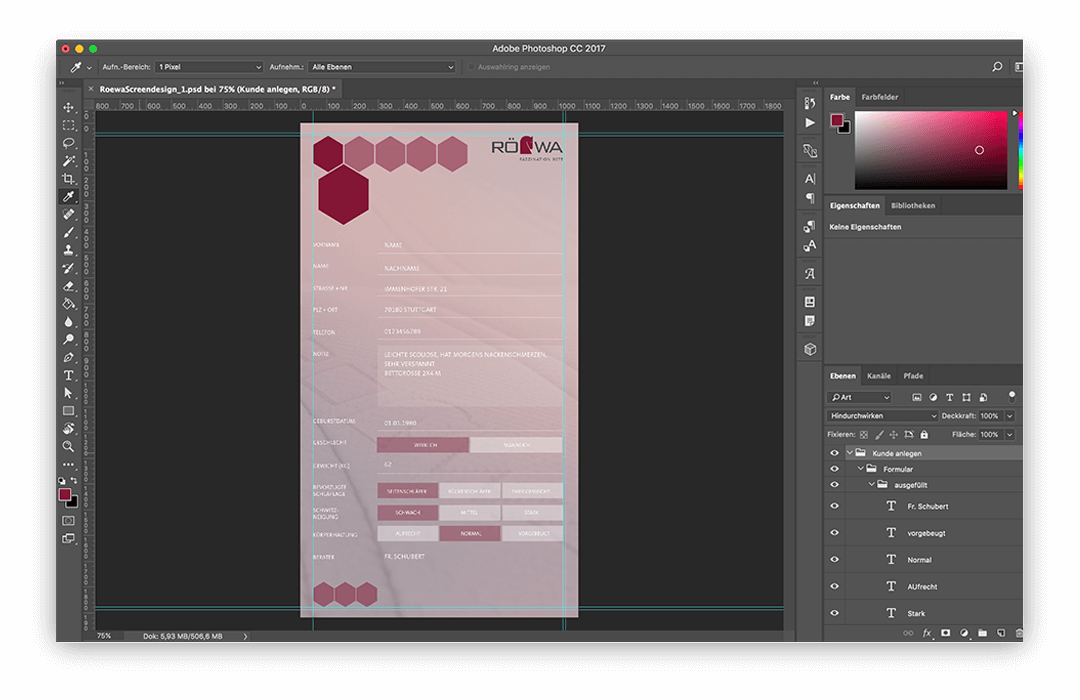The width and height of the screenshot is (1080, 700).
Task: Click the Deckkraft 100% opacity field
Action: point(989,416)
